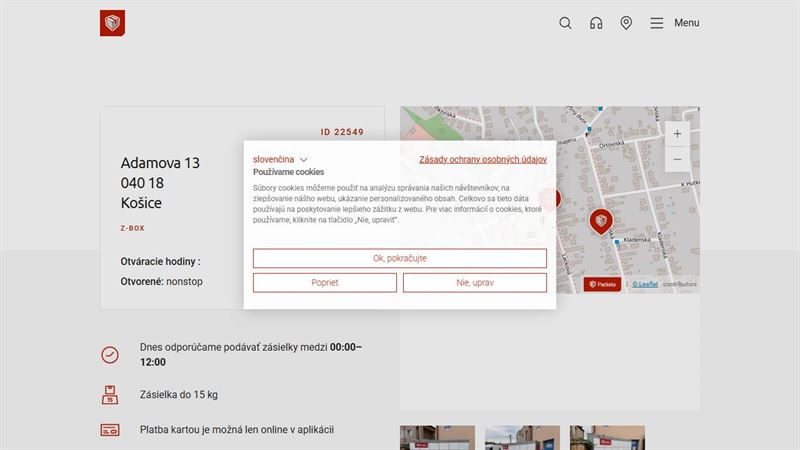Open the first Z-BOX photo thumbnail
Viewport: 800px width, 450px height.
(x=437, y=438)
